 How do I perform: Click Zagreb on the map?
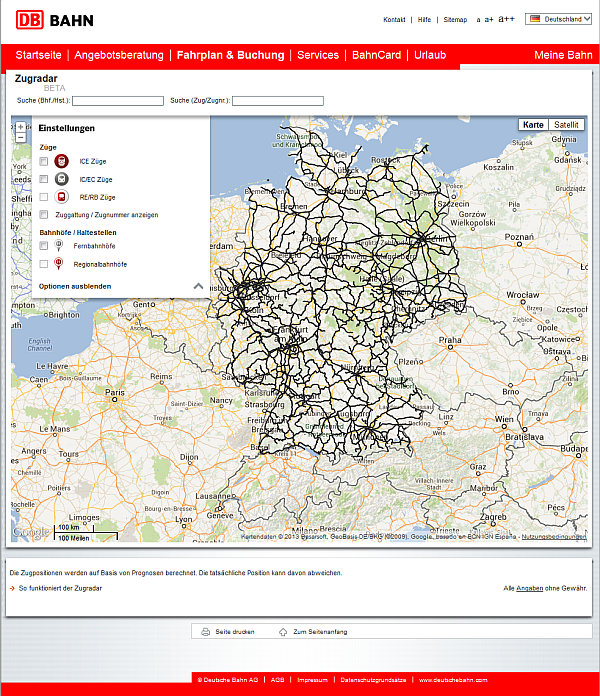coord(493,517)
